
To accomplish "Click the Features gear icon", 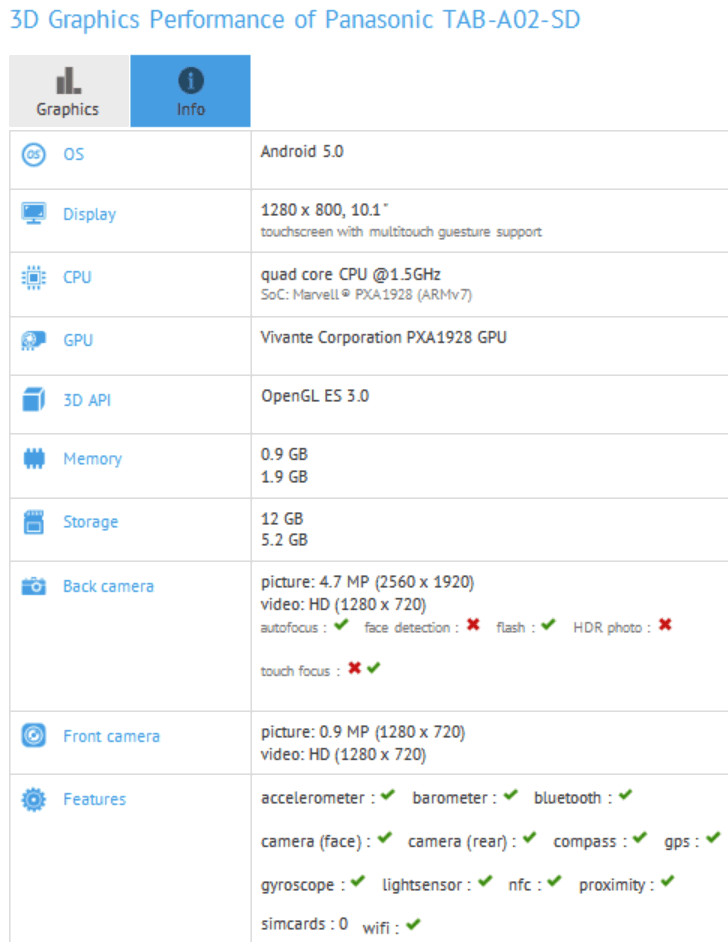I will (x=34, y=799).
